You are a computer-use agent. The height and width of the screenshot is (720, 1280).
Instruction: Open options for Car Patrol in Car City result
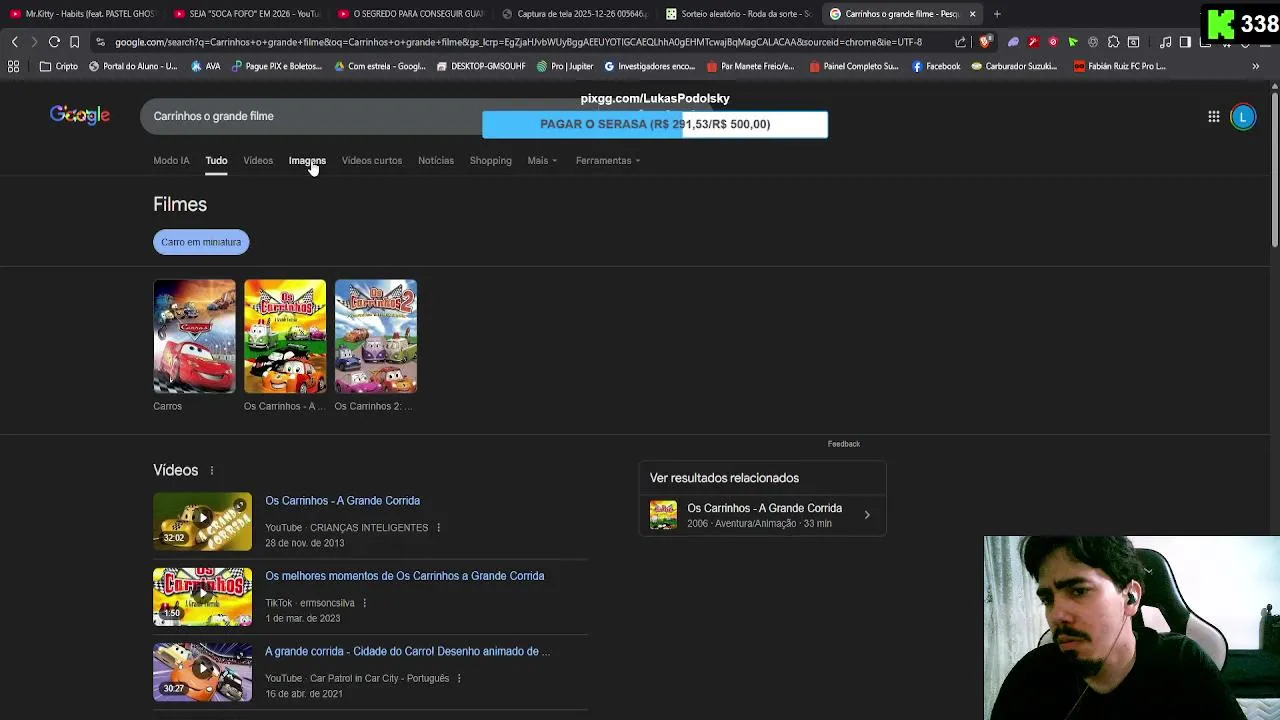pos(459,678)
